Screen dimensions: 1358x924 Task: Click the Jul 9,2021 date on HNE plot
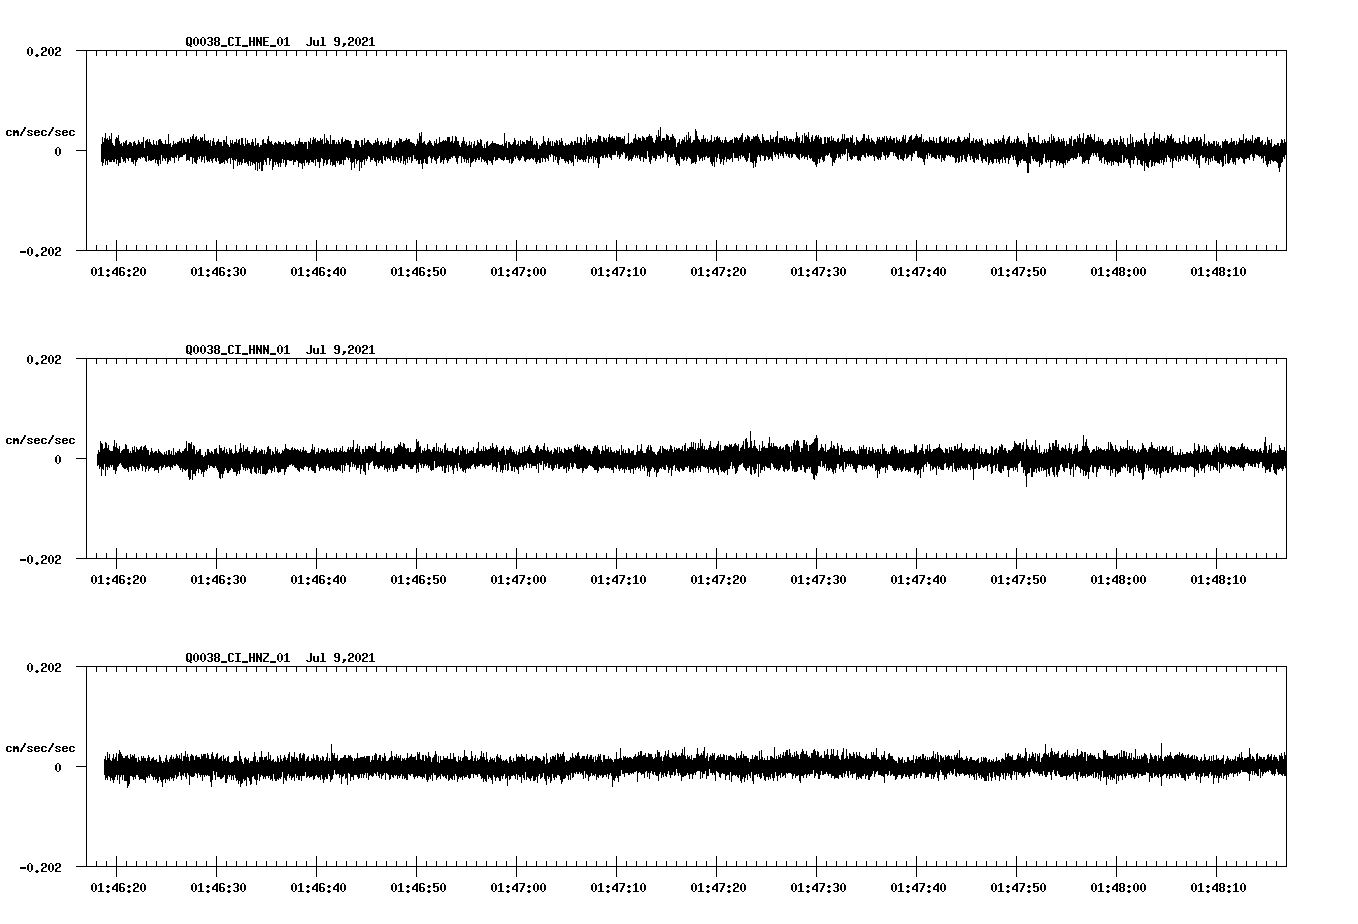(x=341, y=42)
